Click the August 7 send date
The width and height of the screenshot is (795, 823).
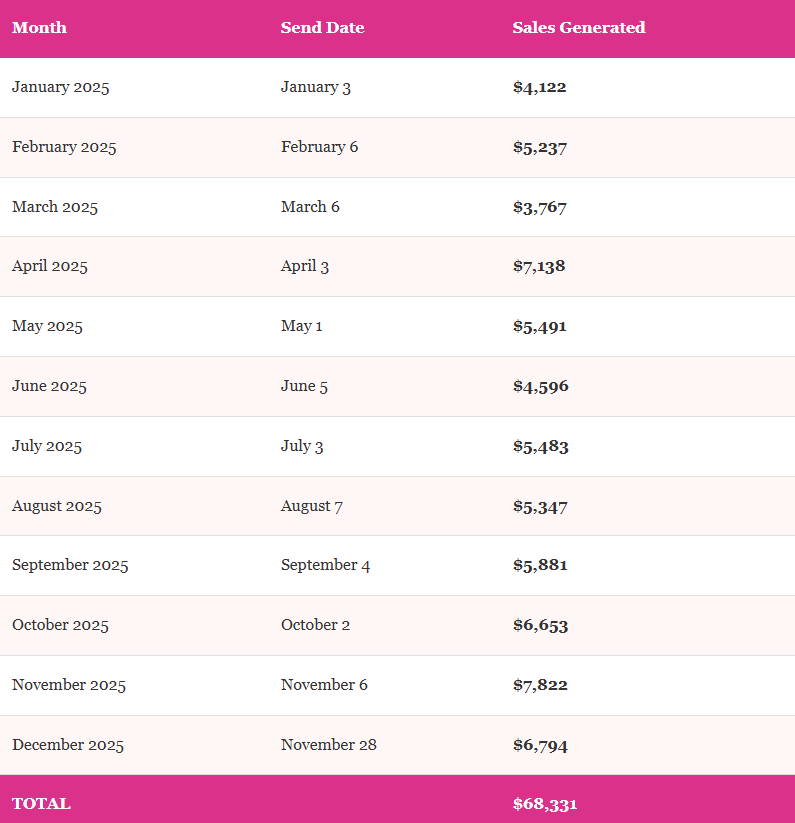coord(312,506)
